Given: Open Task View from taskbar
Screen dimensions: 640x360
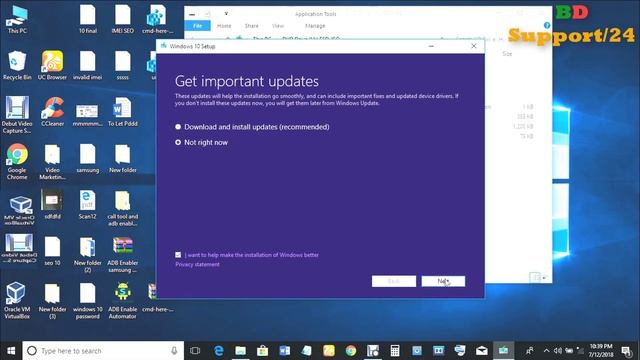Looking at the screenshot, I should pyautogui.click(x=195, y=351).
